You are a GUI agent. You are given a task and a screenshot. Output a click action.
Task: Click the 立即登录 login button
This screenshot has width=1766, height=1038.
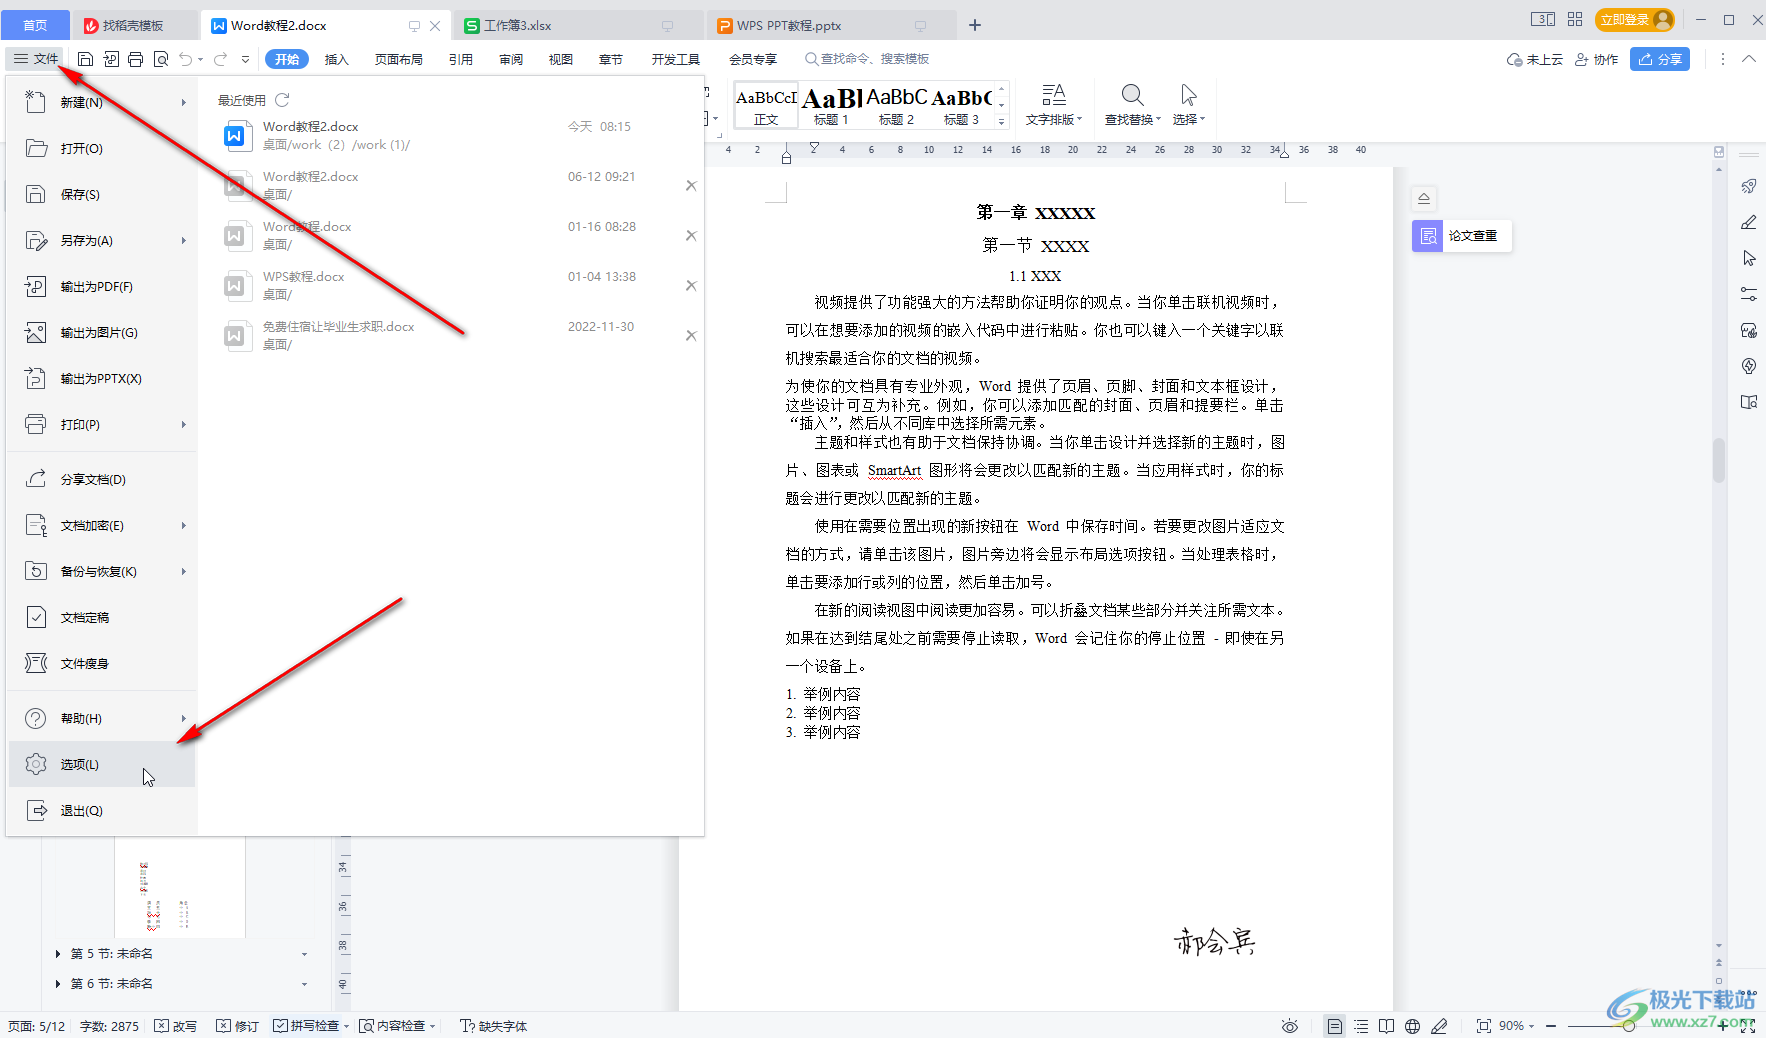pyautogui.click(x=1633, y=20)
